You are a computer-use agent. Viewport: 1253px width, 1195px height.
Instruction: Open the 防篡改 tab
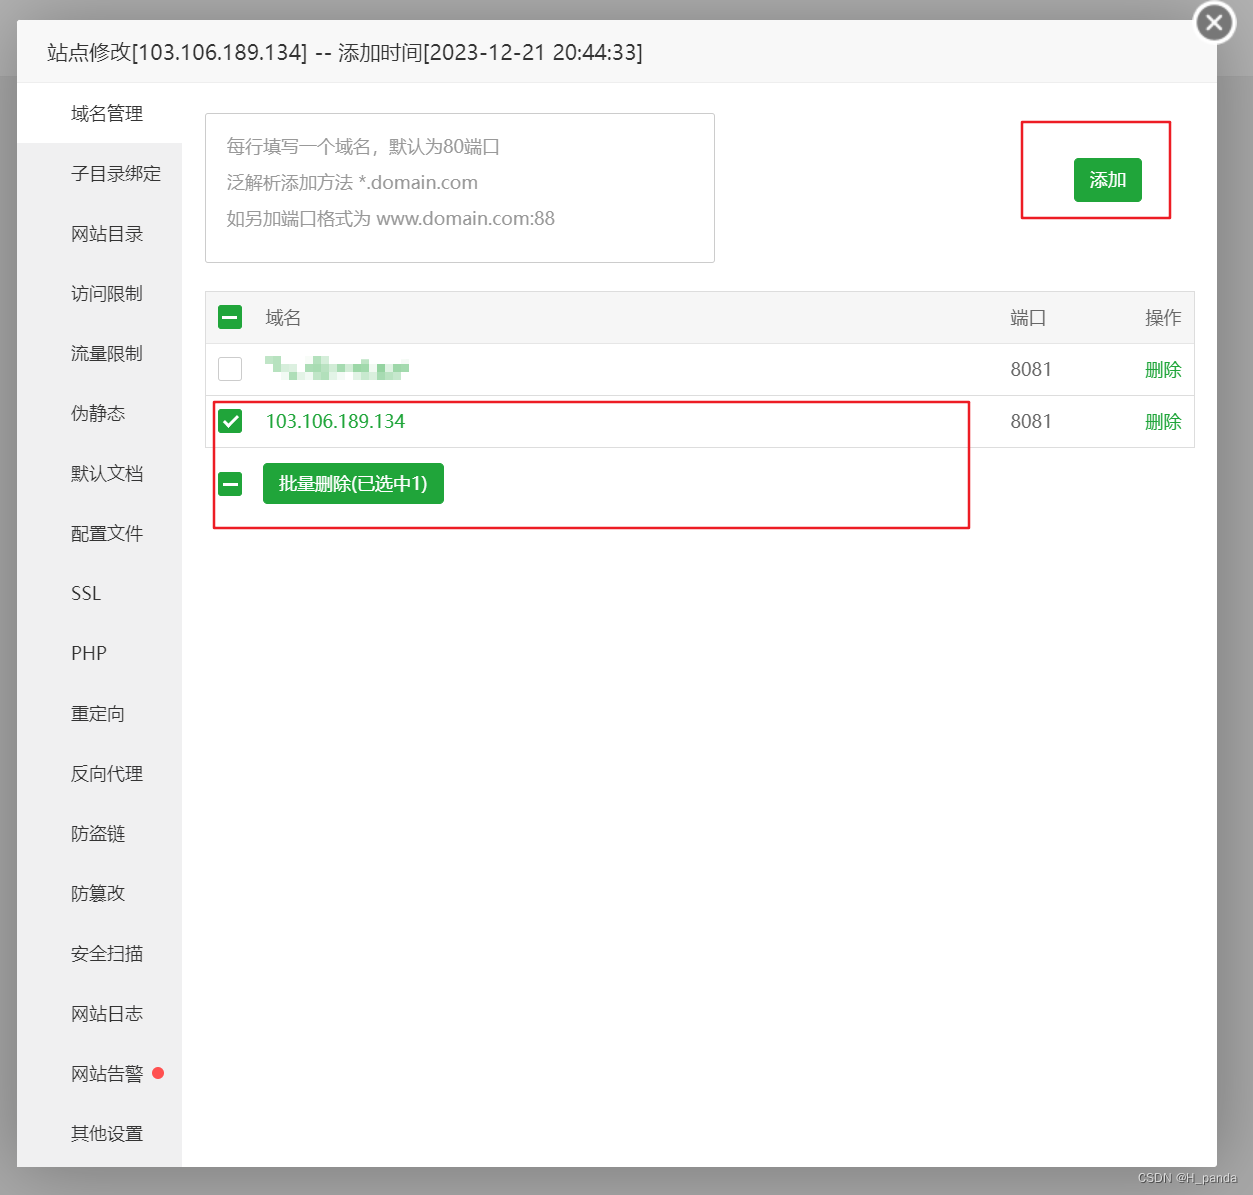tap(99, 893)
